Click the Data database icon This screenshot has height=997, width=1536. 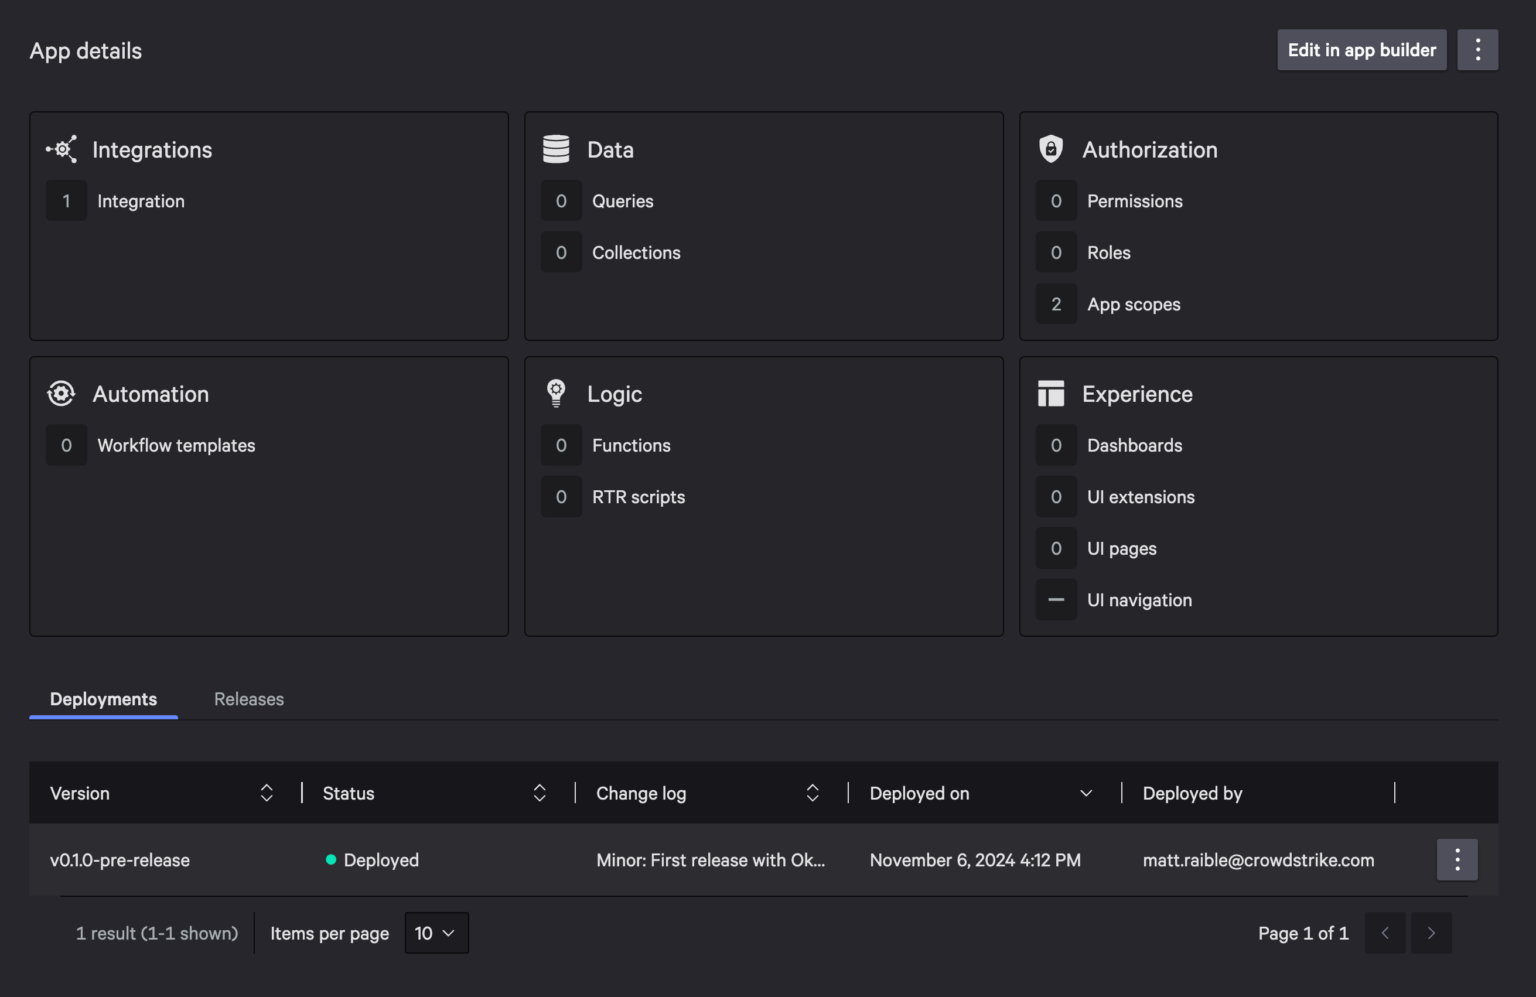(557, 148)
